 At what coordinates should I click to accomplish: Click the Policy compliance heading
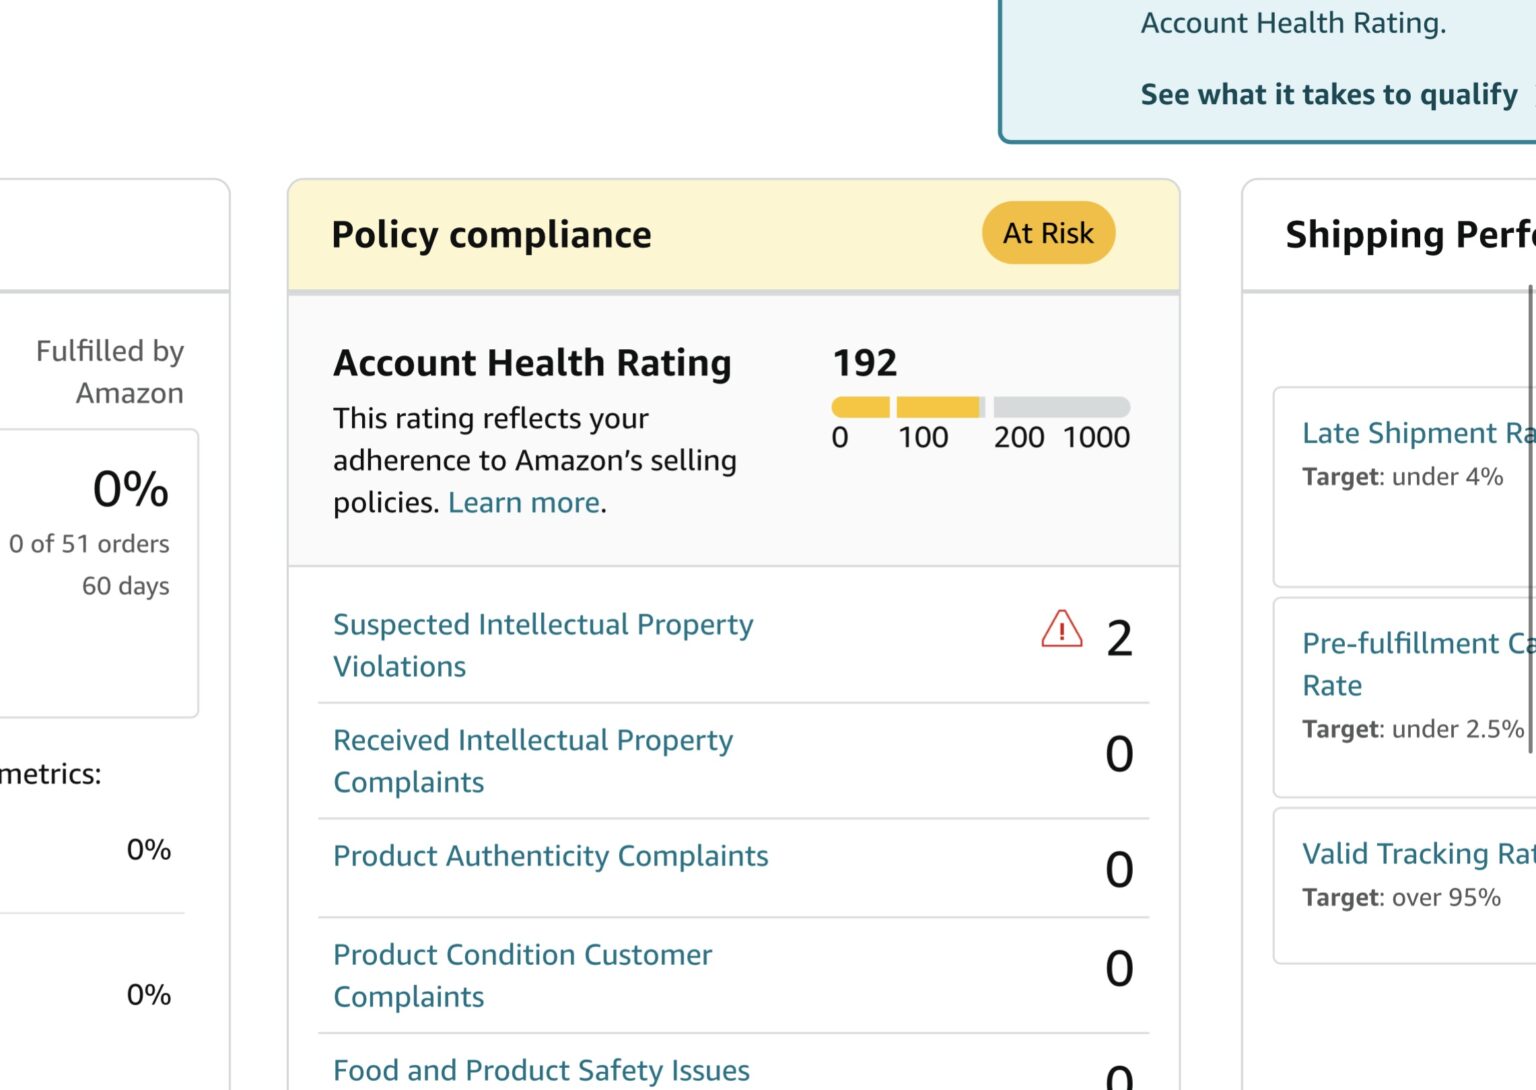(x=491, y=235)
